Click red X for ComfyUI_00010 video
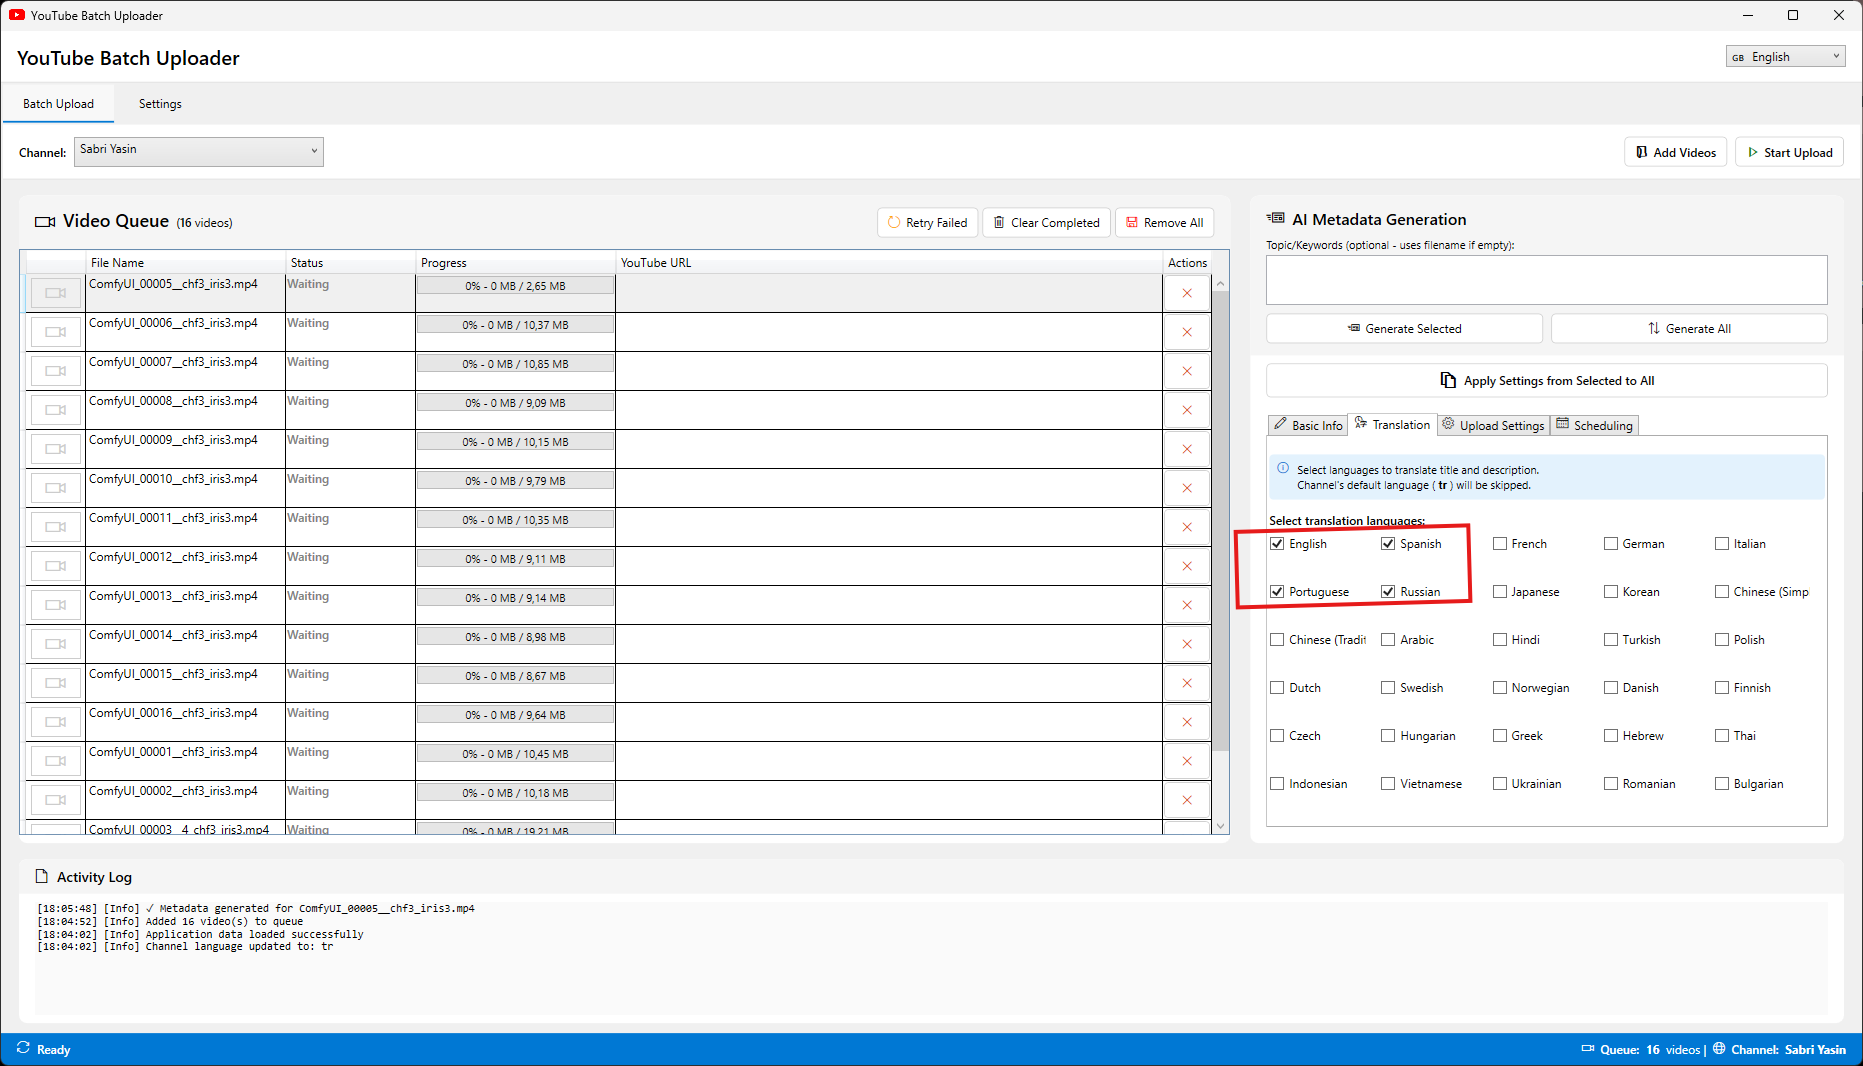This screenshot has width=1863, height=1066. (x=1187, y=488)
